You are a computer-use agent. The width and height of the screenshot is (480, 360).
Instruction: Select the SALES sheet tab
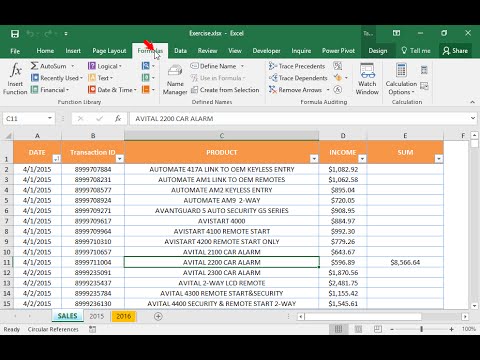coord(67,316)
